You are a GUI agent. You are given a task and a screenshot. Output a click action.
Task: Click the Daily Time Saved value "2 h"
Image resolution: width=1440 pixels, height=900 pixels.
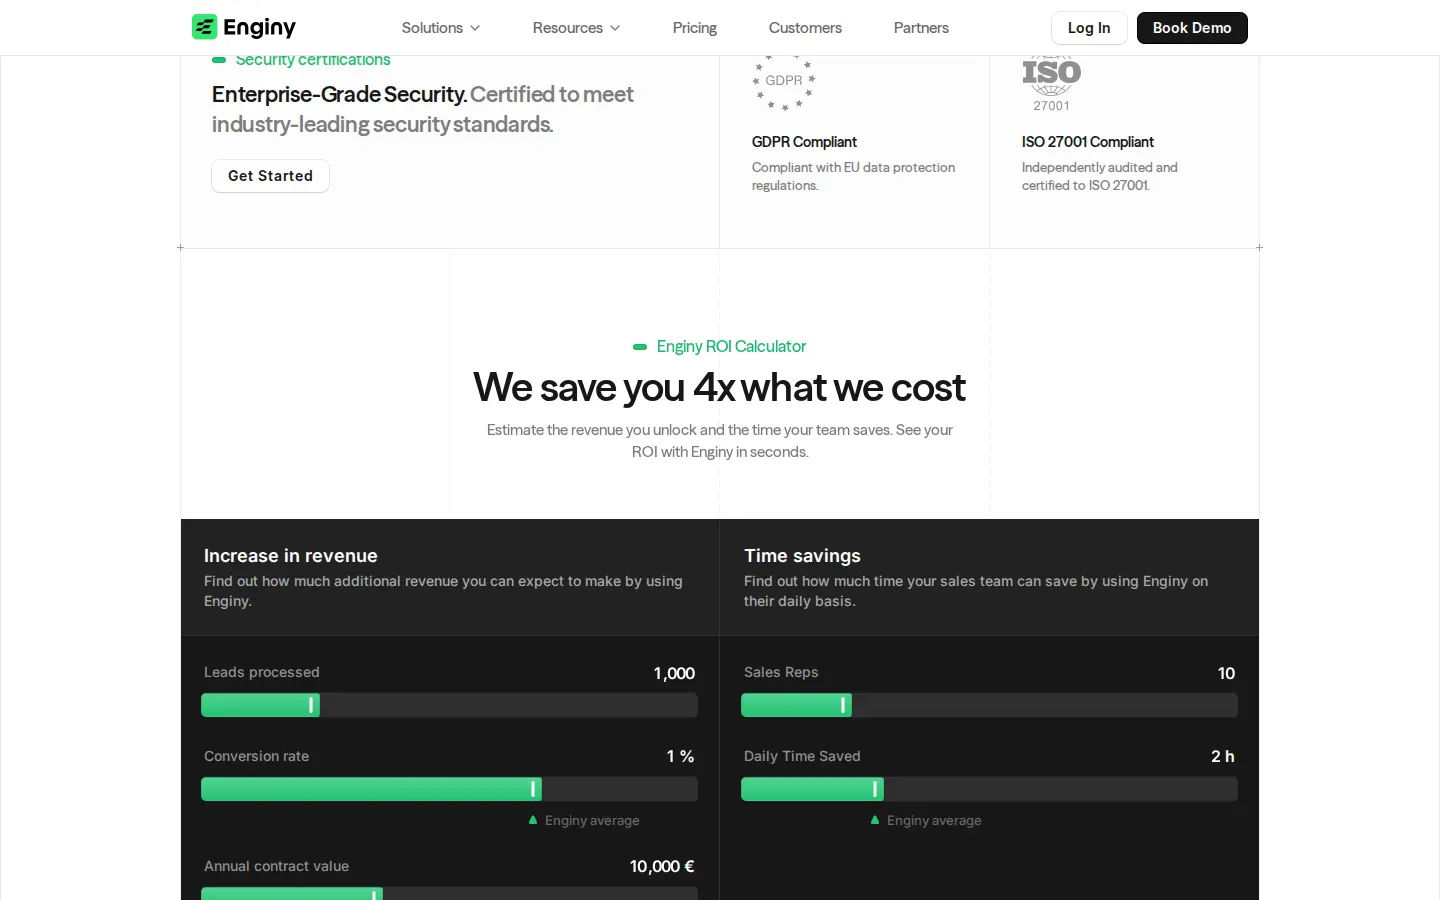pos(1223,757)
